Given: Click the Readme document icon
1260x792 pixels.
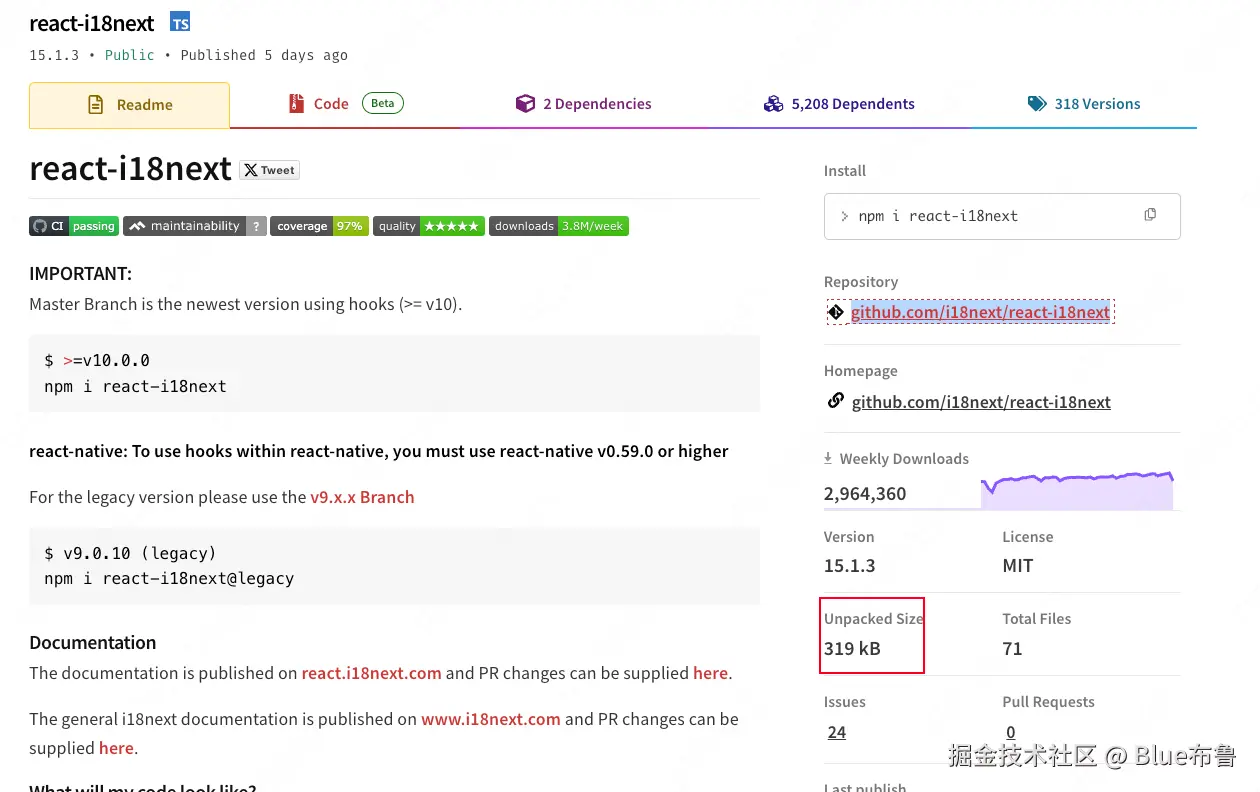Looking at the screenshot, I should tap(96, 104).
